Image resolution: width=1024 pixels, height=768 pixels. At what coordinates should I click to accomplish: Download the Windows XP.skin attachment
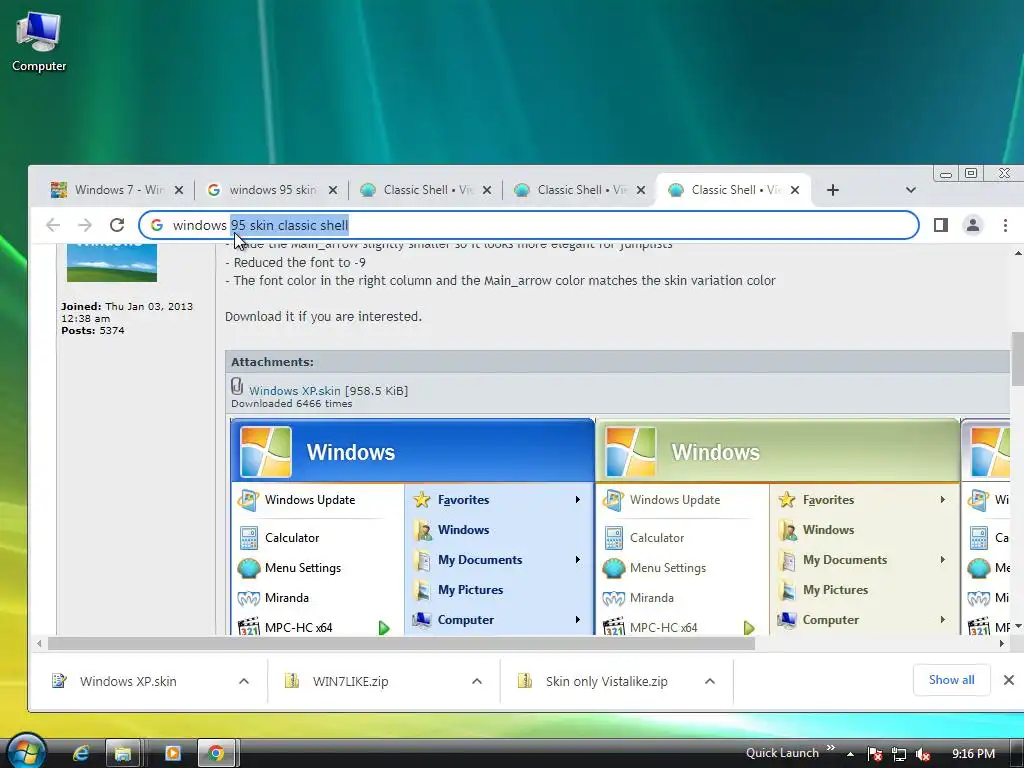(x=295, y=391)
